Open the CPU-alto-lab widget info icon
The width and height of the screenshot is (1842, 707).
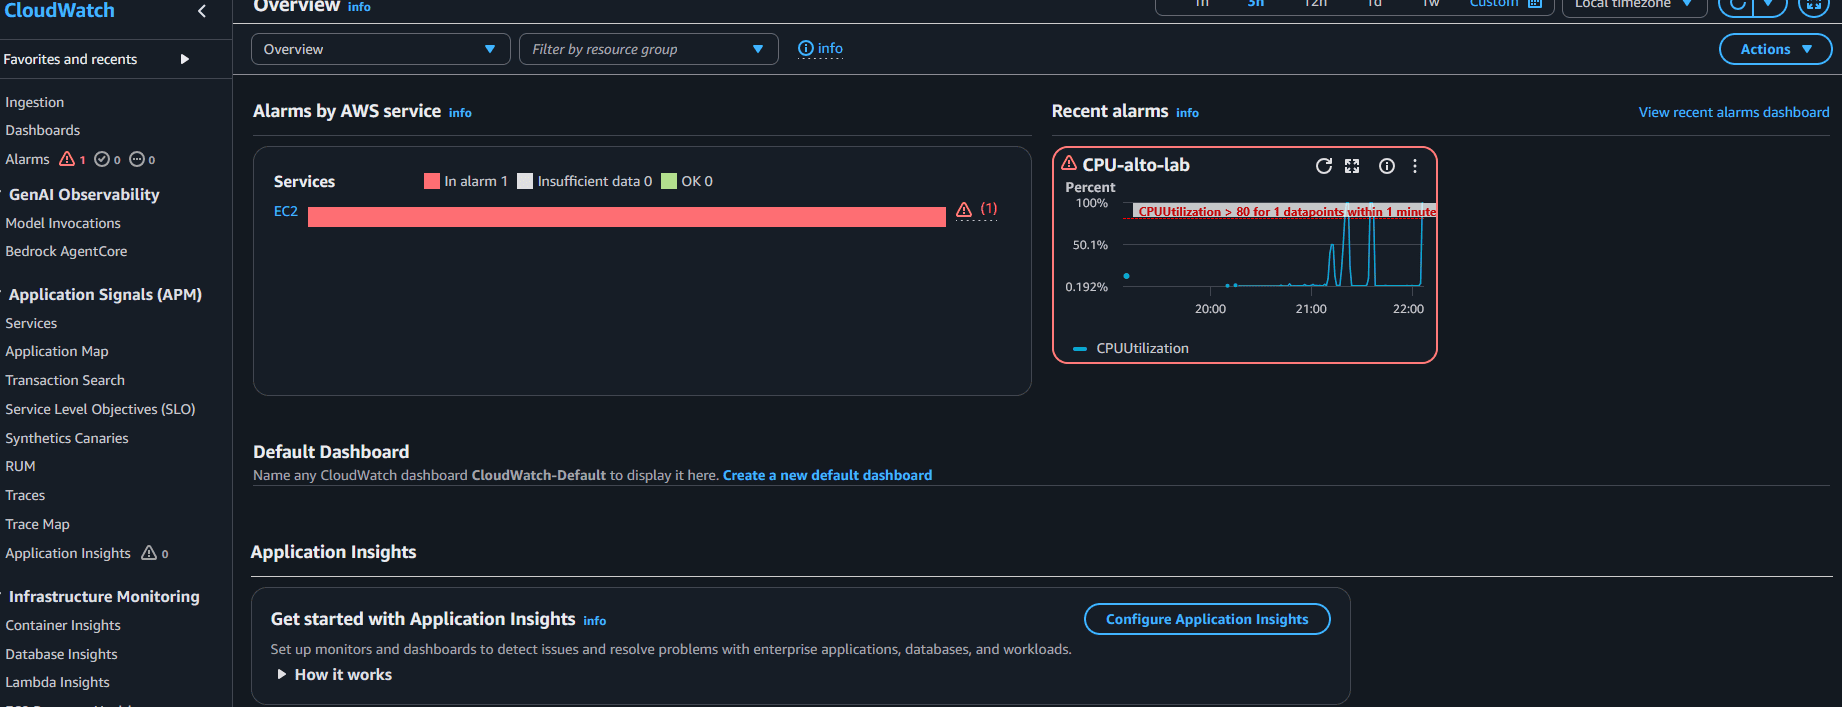tap(1387, 166)
